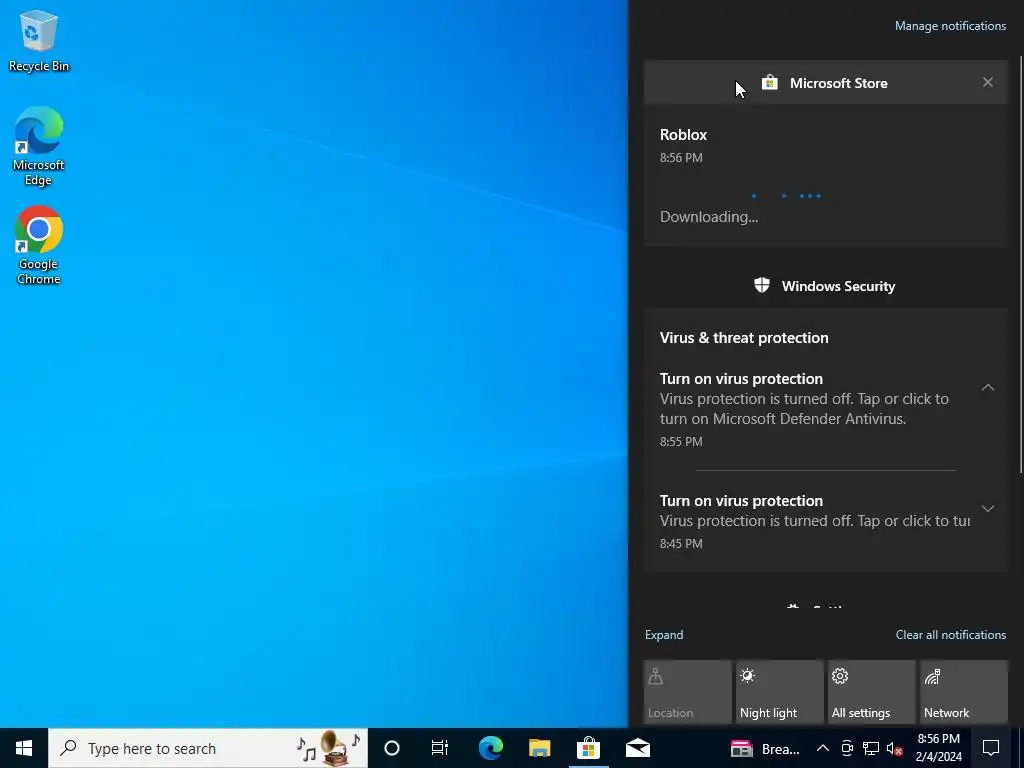Show hidden system tray icons
The height and width of the screenshot is (768, 1024).
coord(823,748)
